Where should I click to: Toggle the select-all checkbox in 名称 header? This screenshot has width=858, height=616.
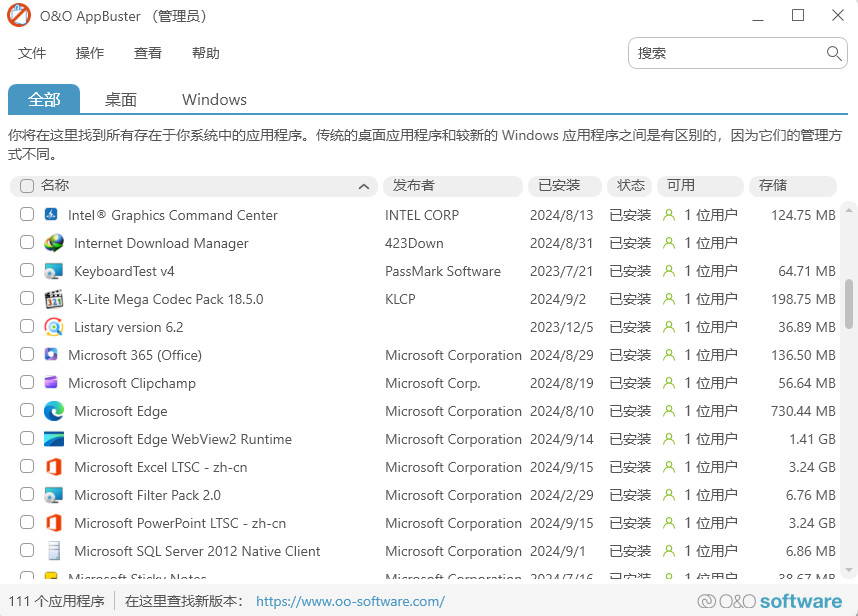27,185
